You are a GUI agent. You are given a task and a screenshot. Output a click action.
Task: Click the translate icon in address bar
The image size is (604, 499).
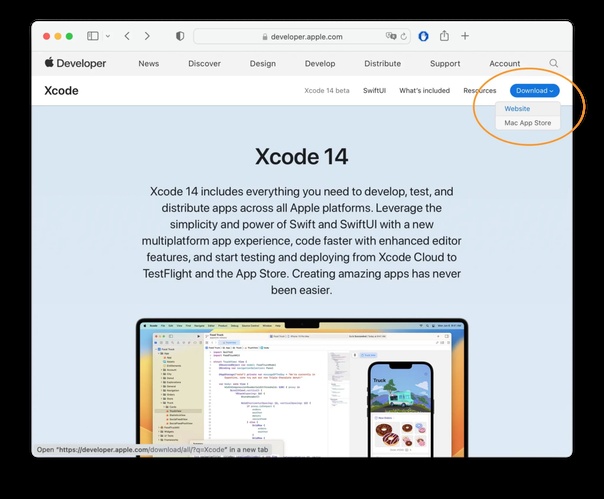pos(391,36)
